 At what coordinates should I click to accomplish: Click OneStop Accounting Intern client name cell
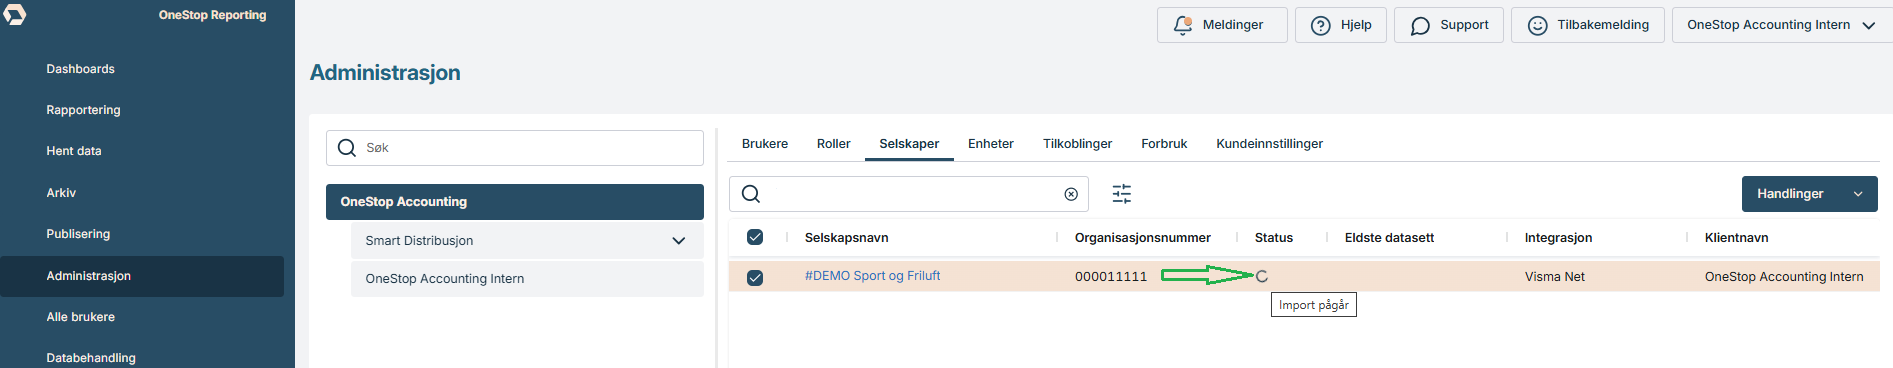(x=1783, y=277)
